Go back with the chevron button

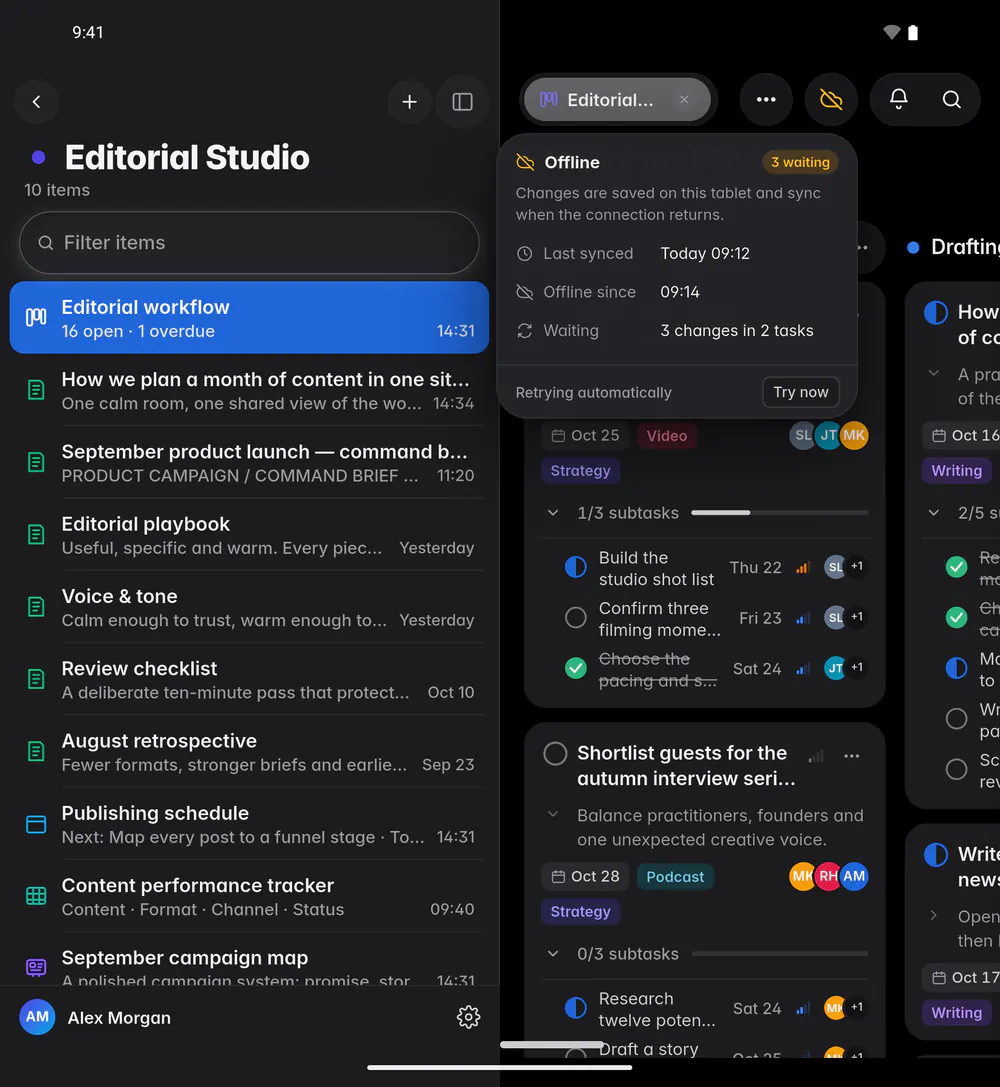(x=36, y=102)
